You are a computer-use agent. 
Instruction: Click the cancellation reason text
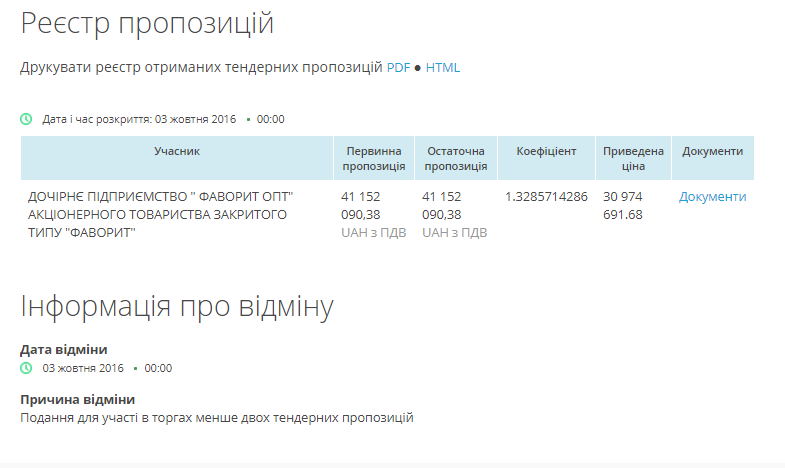tap(217, 417)
